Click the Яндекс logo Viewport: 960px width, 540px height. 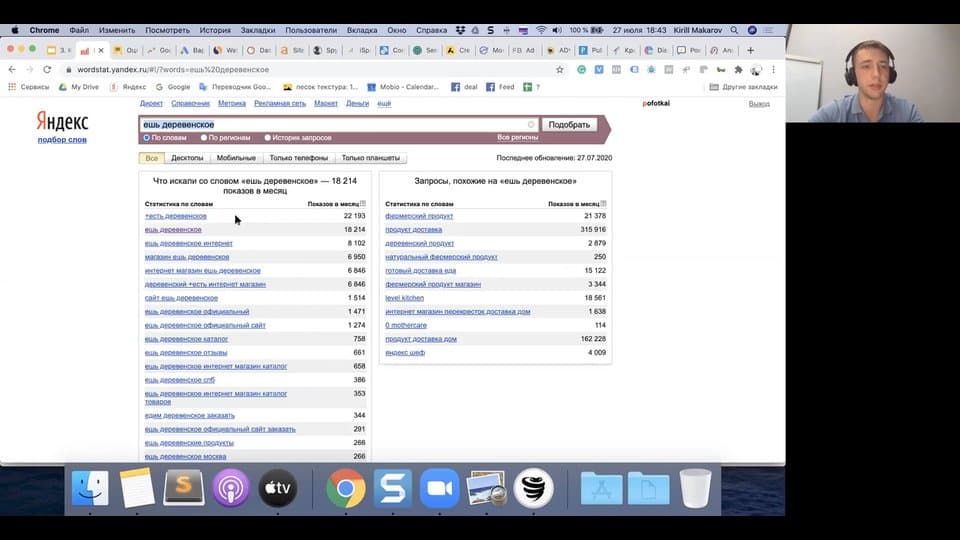point(62,121)
